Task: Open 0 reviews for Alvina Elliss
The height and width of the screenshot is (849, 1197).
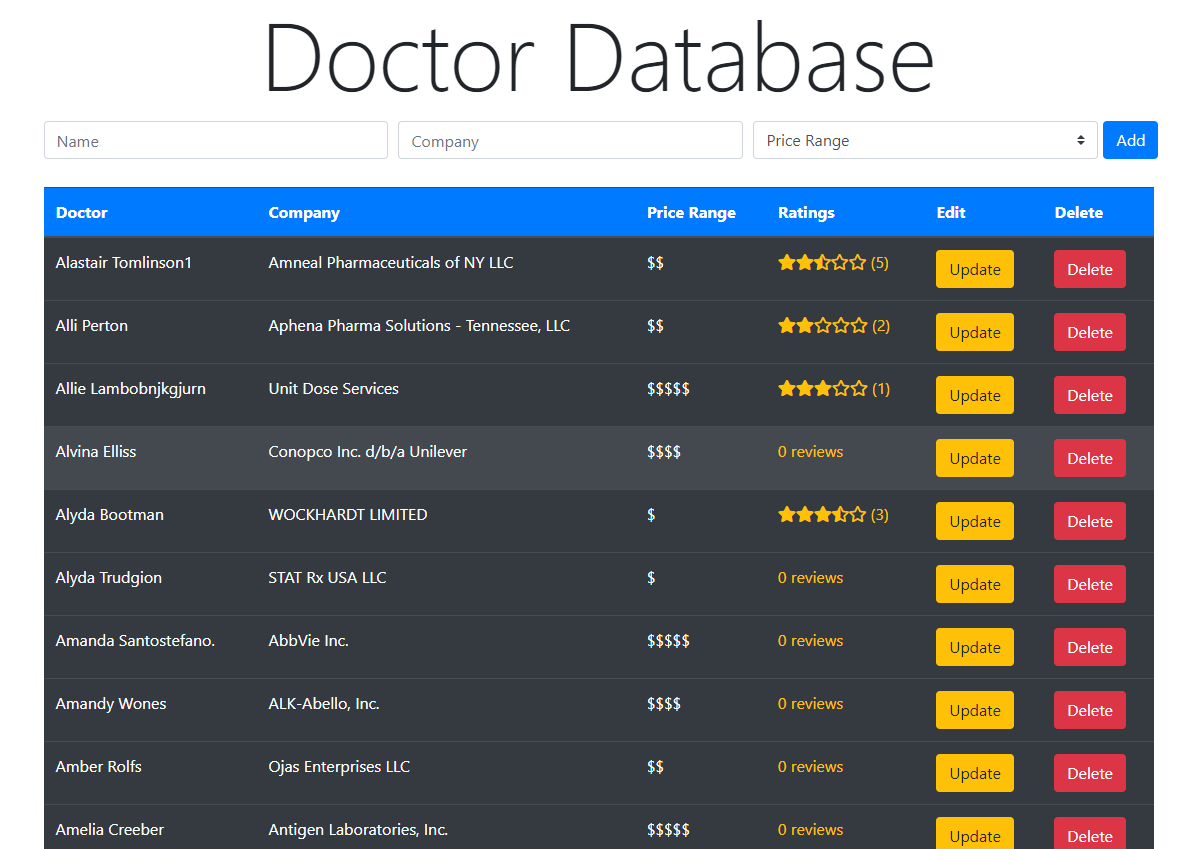Action: pos(810,452)
